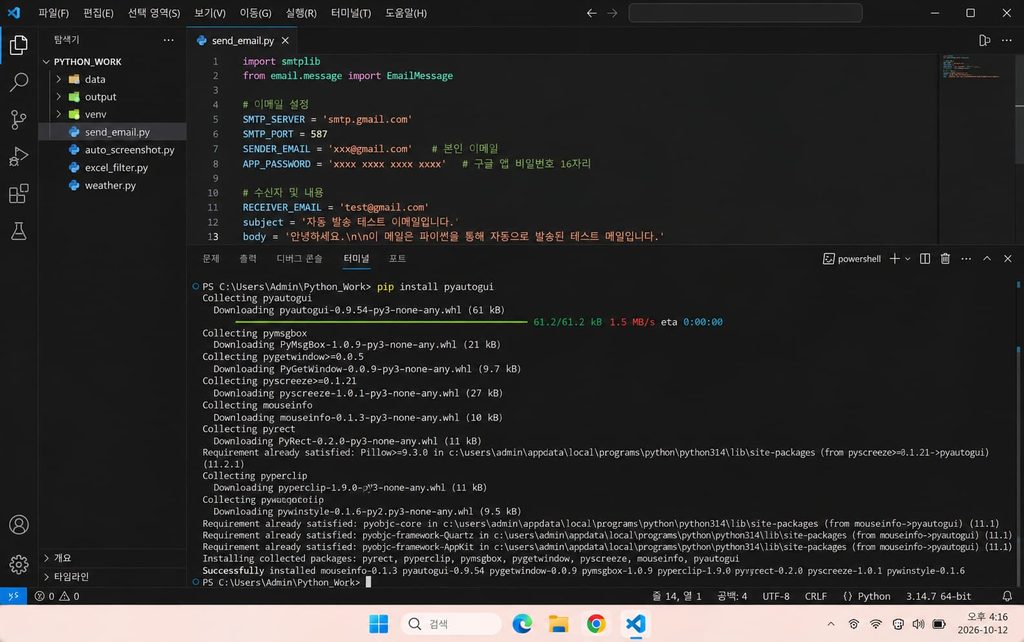The image size is (1024, 642).
Task: Select Python language mode in status bar
Action: point(867,596)
